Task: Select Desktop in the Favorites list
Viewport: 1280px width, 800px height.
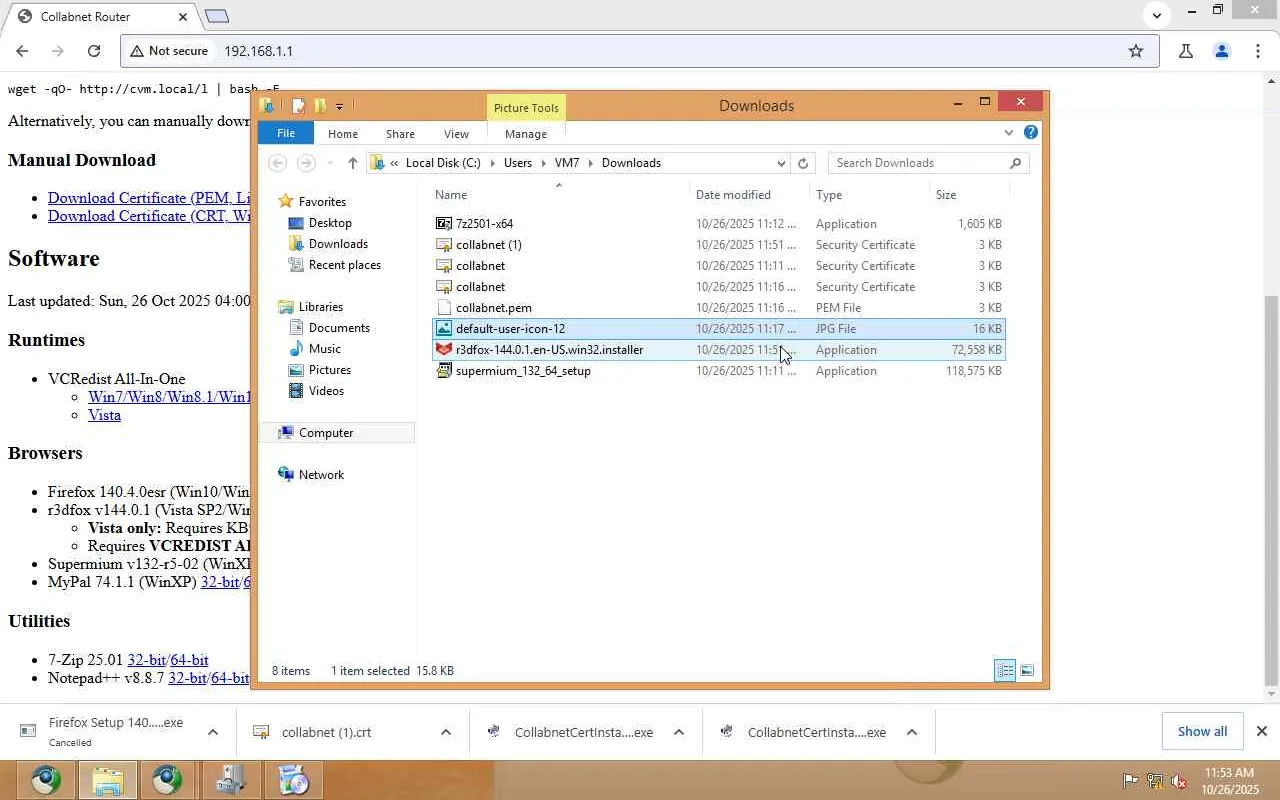Action: [330, 223]
